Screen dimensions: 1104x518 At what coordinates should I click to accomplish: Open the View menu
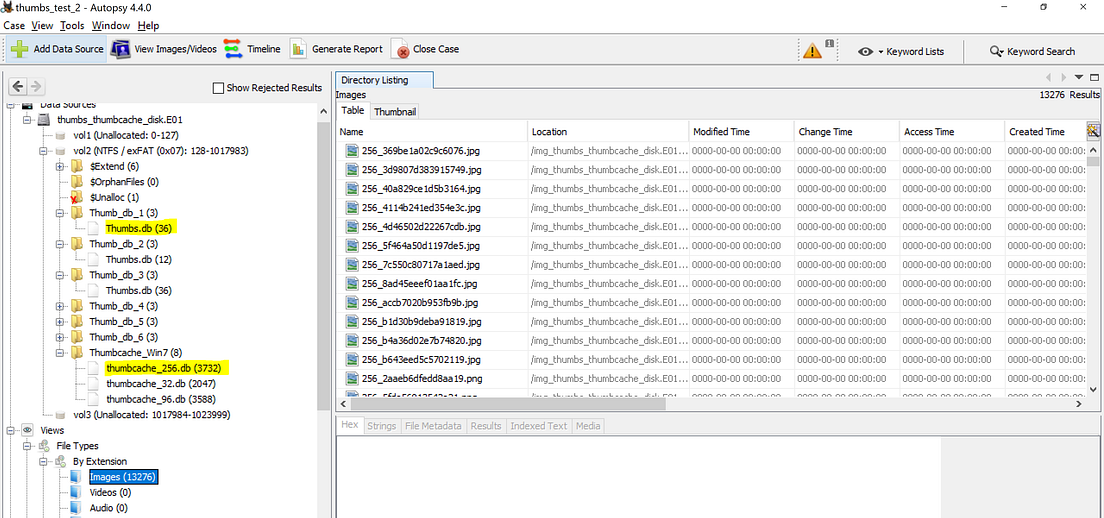(x=42, y=25)
